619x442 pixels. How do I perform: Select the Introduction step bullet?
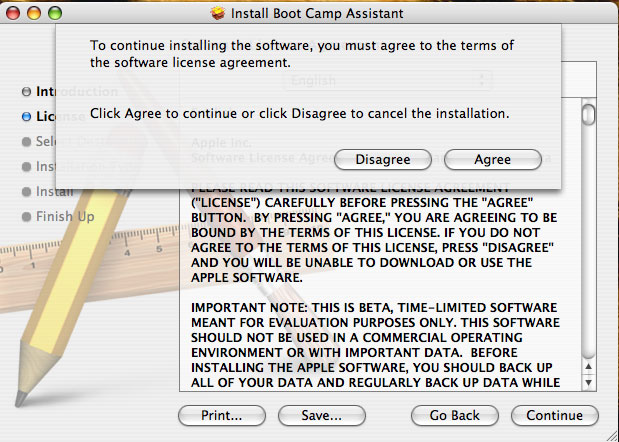pos(26,91)
